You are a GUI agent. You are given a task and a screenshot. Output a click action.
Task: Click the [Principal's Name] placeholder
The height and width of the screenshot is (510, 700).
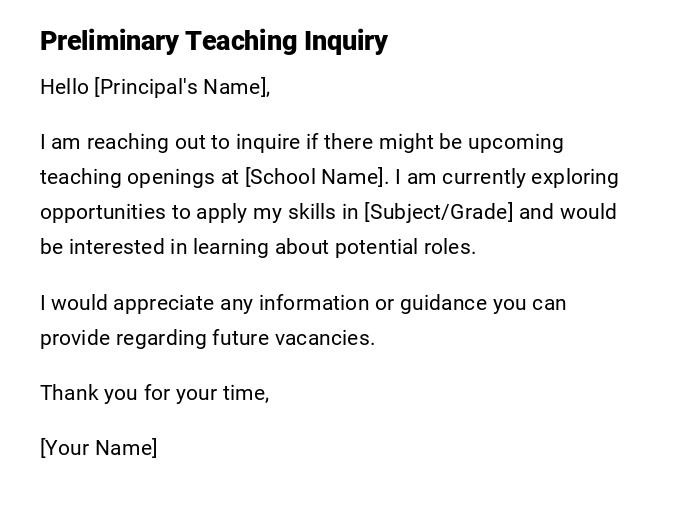181,87
